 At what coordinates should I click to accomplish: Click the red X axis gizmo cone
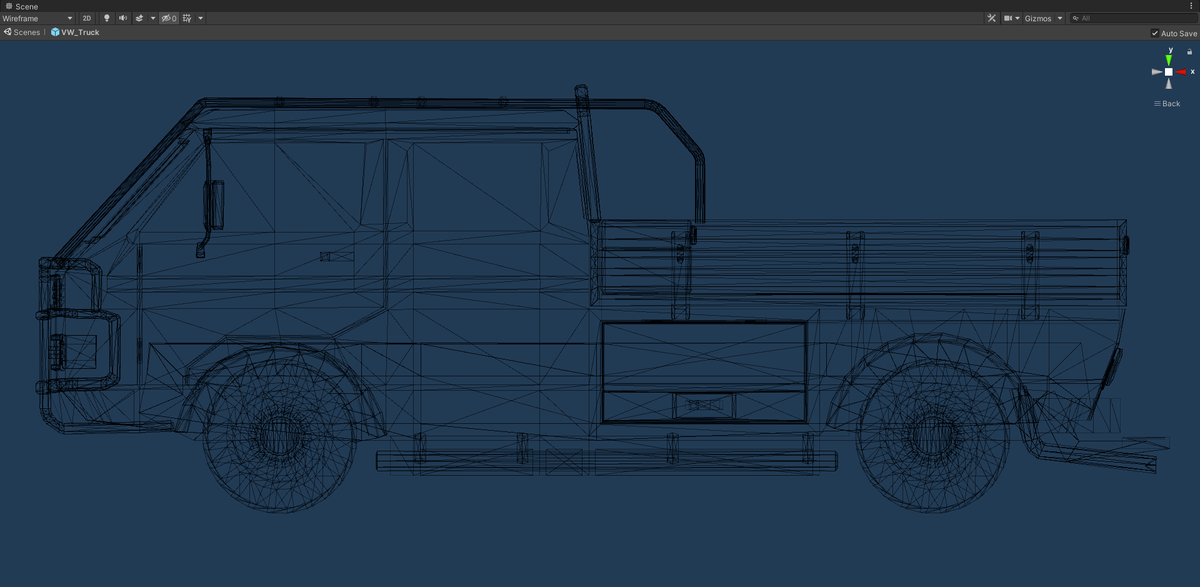tap(1181, 72)
